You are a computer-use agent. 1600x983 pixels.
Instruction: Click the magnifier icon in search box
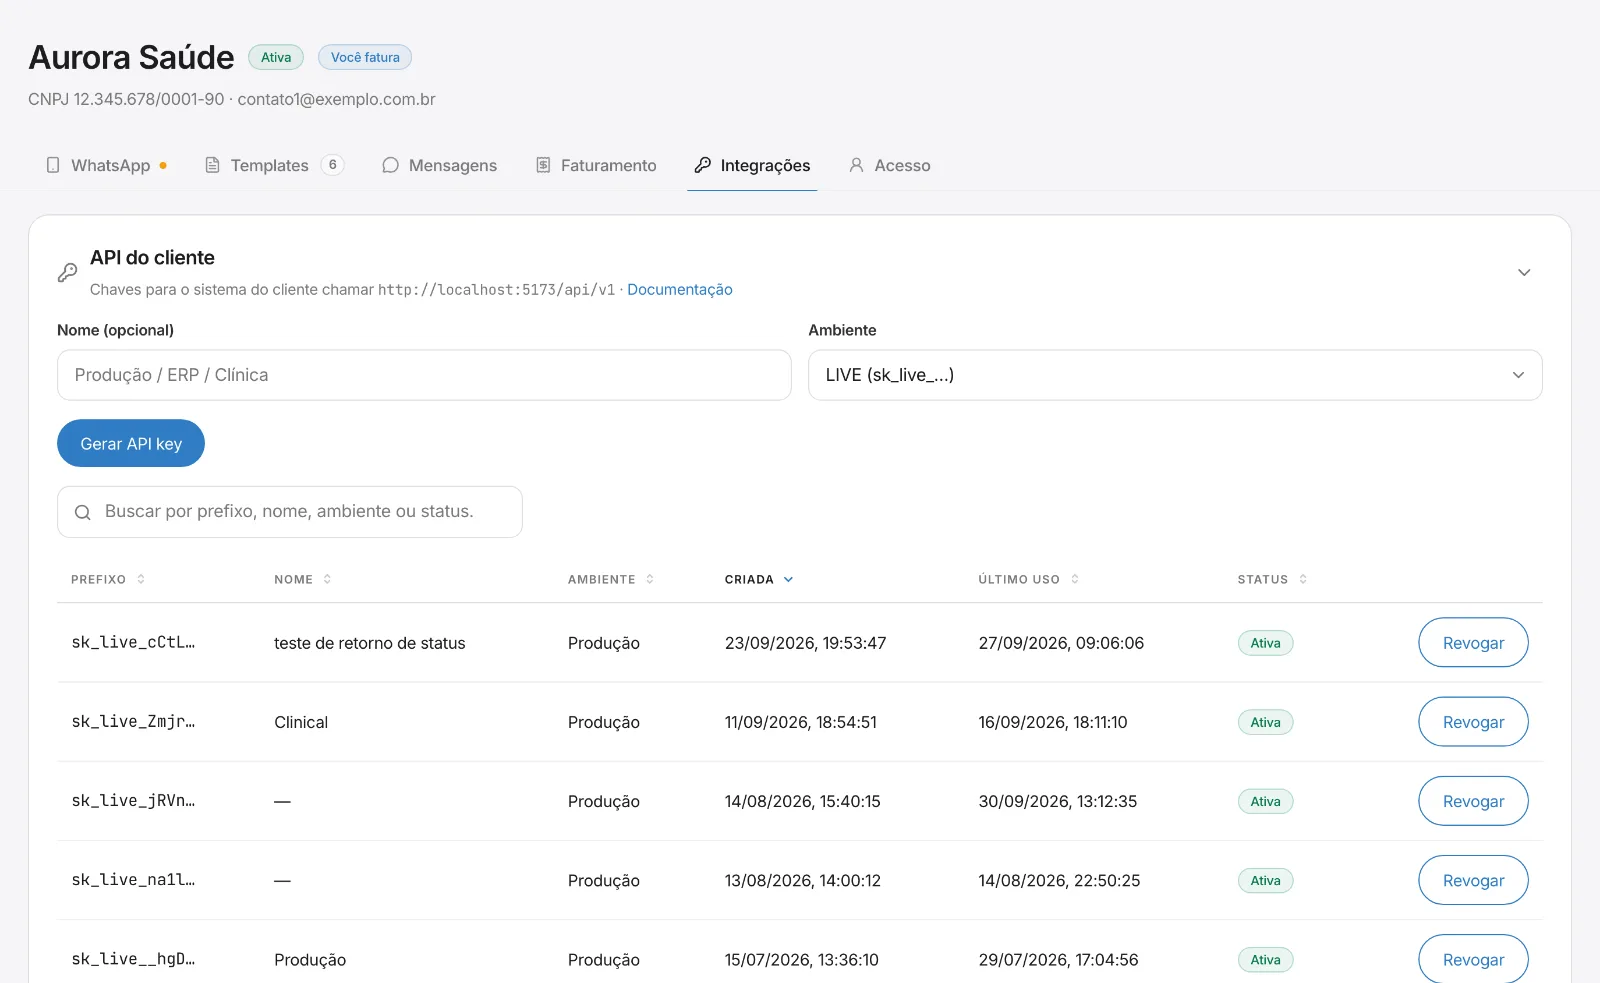click(x=83, y=512)
